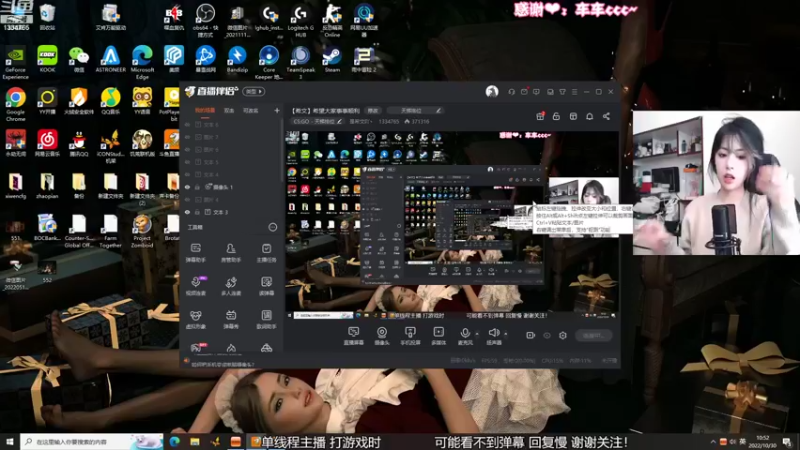800x450 pixels.
Task: Select the second scene tab
Action: [229, 110]
